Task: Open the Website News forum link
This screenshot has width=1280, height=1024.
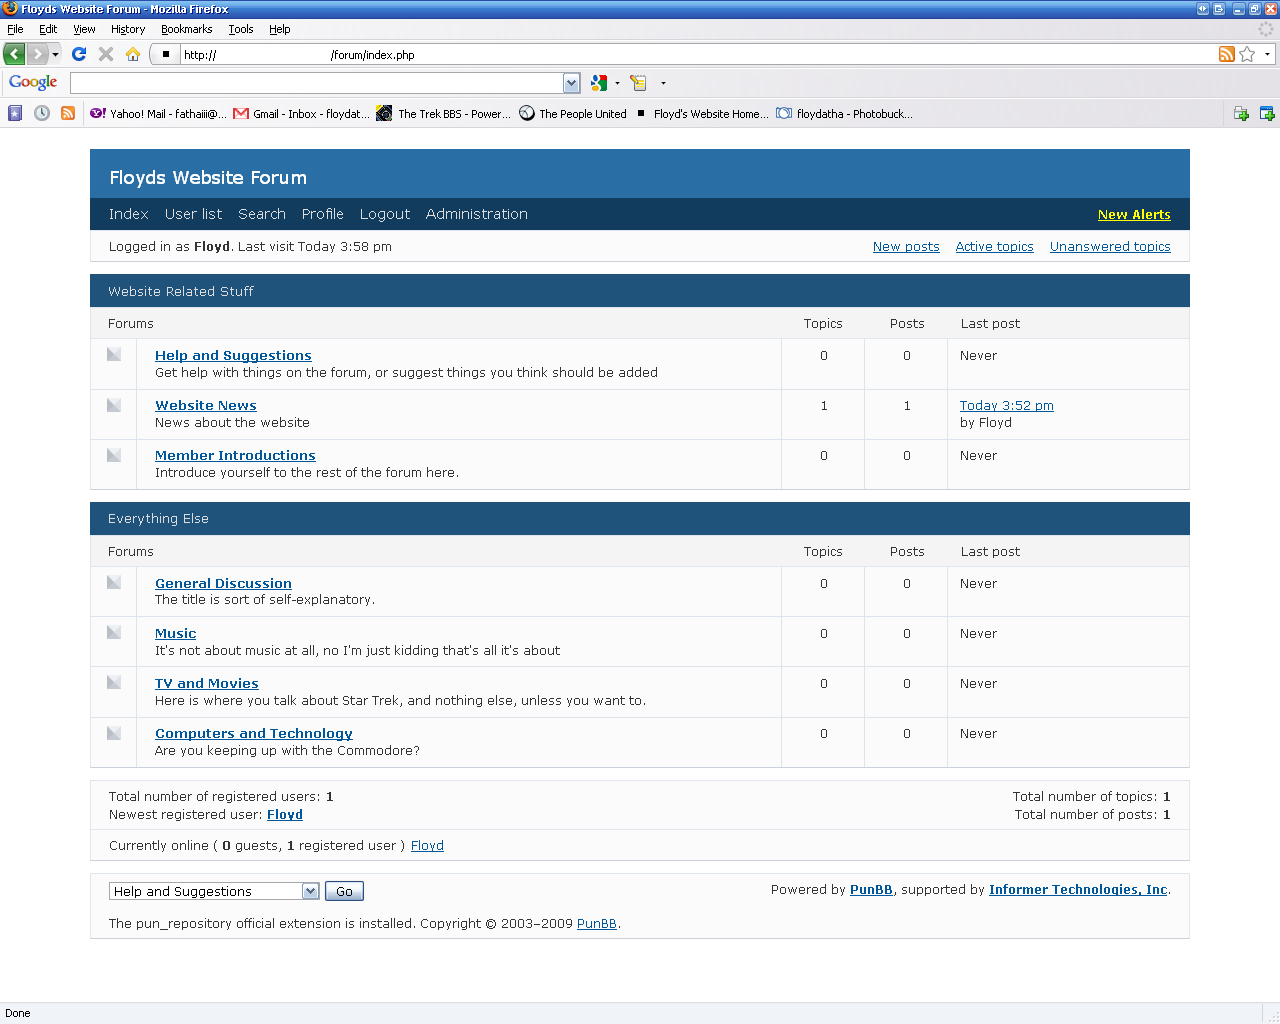Action: [x=206, y=405]
